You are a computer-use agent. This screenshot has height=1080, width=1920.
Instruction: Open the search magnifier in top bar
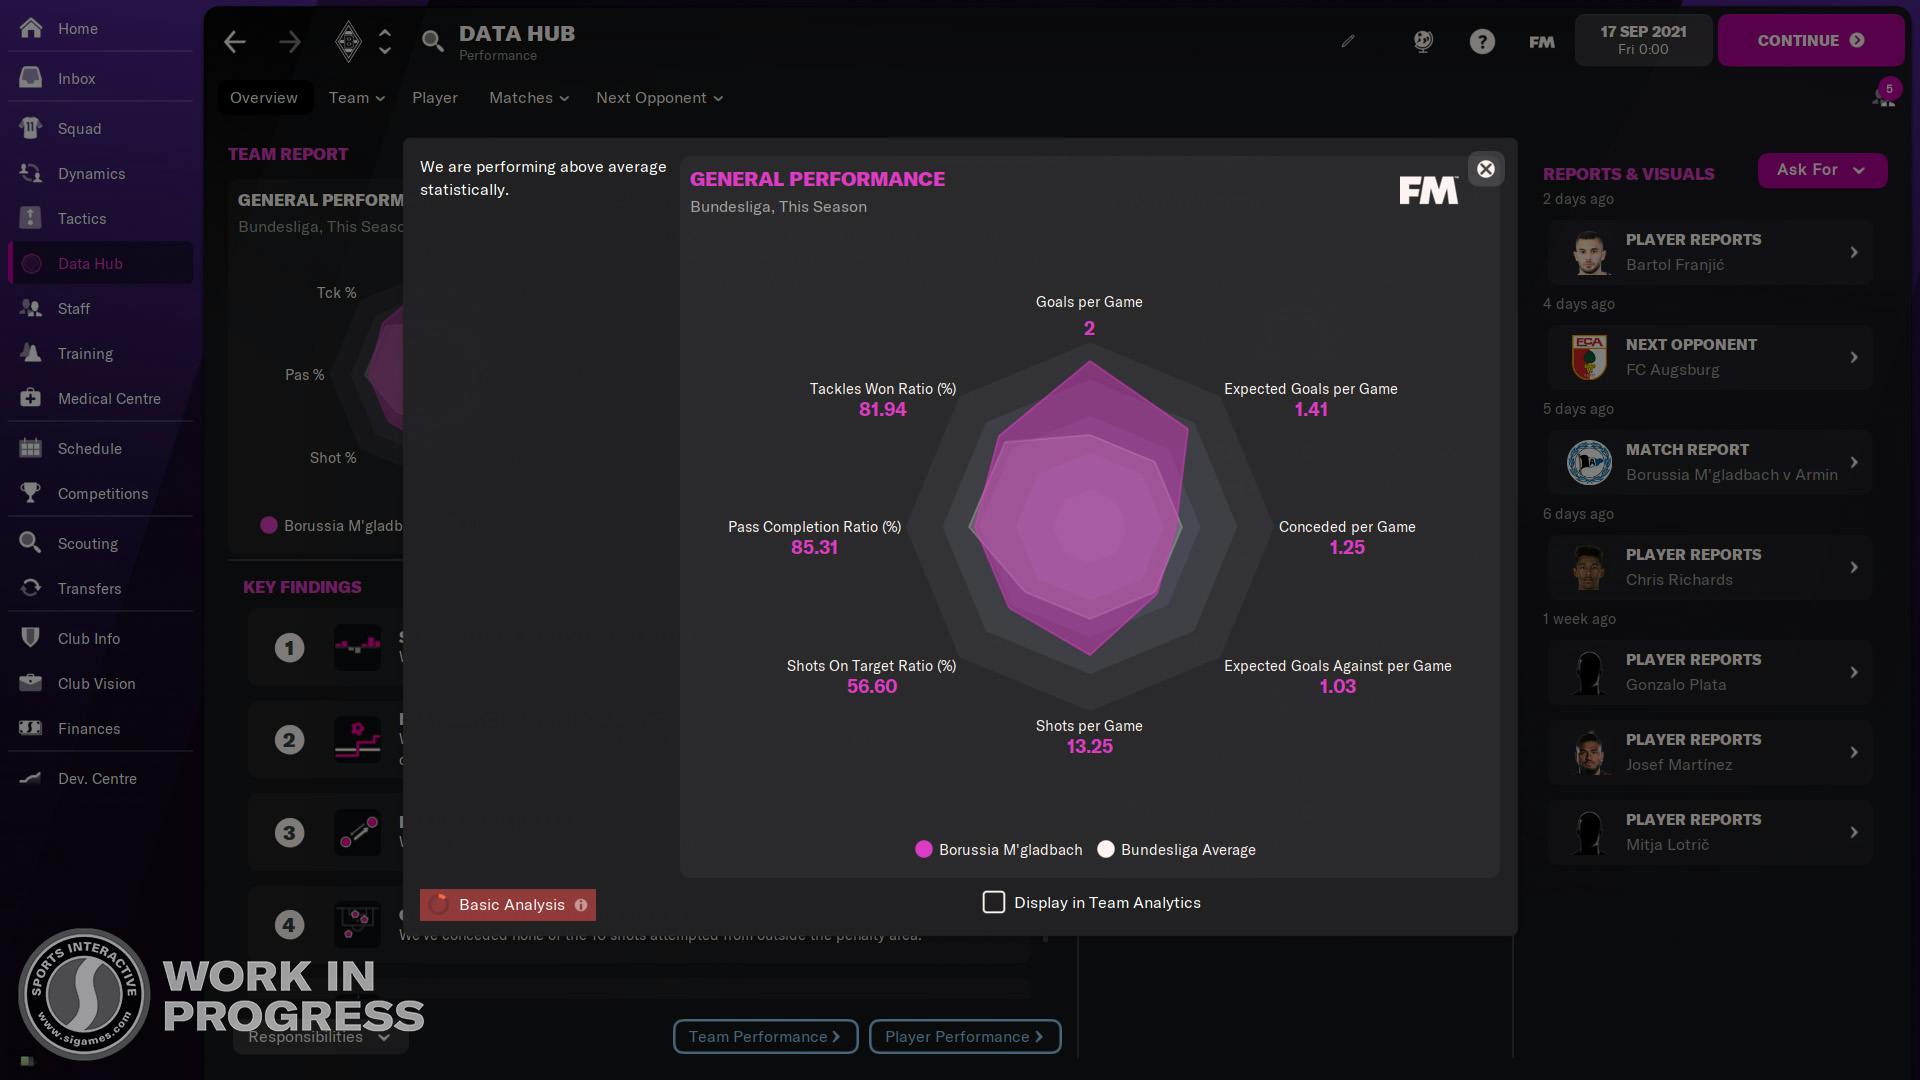(x=432, y=41)
